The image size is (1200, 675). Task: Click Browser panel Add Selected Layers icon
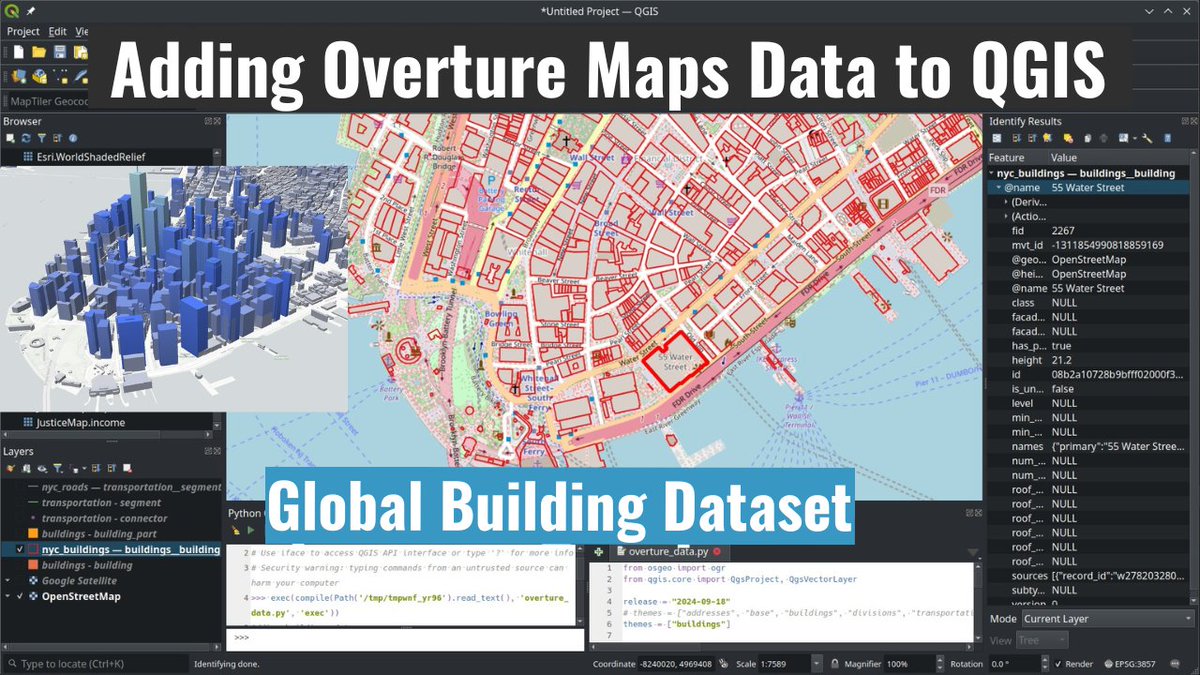click(x=12, y=138)
